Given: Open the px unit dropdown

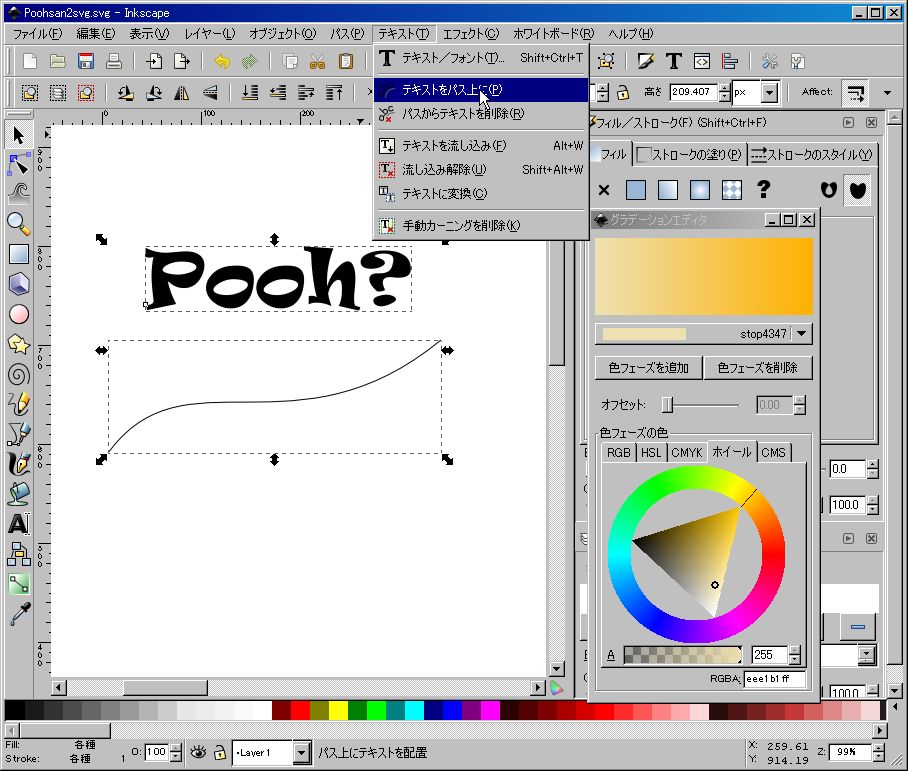Looking at the screenshot, I should click(768, 93).
